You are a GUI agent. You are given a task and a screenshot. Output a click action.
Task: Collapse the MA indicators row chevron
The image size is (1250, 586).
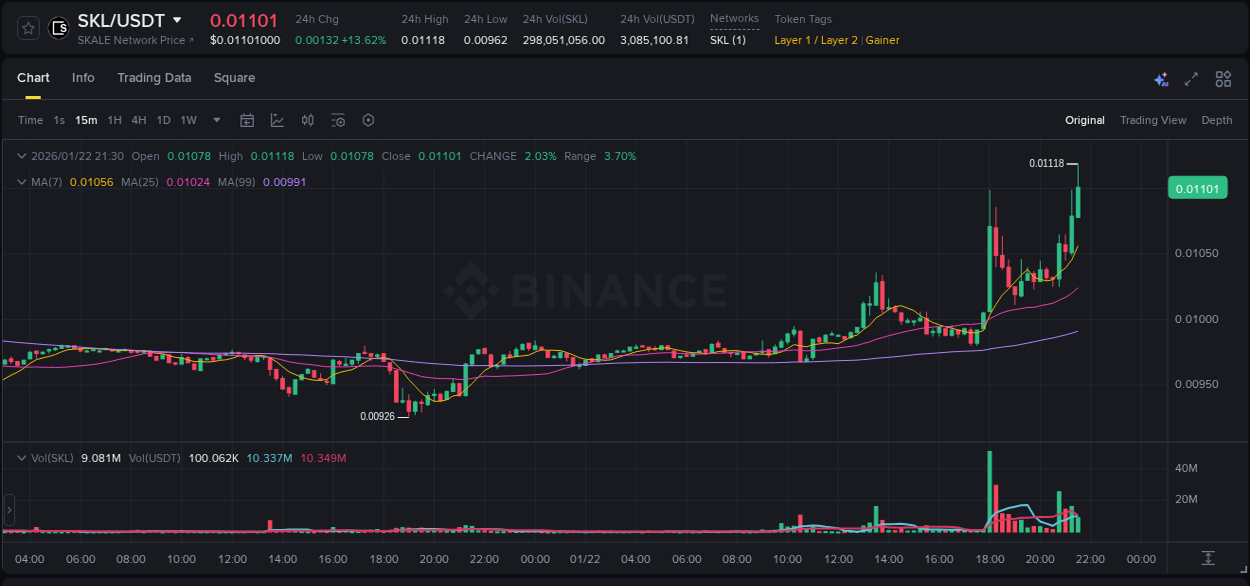coord(21,182)
